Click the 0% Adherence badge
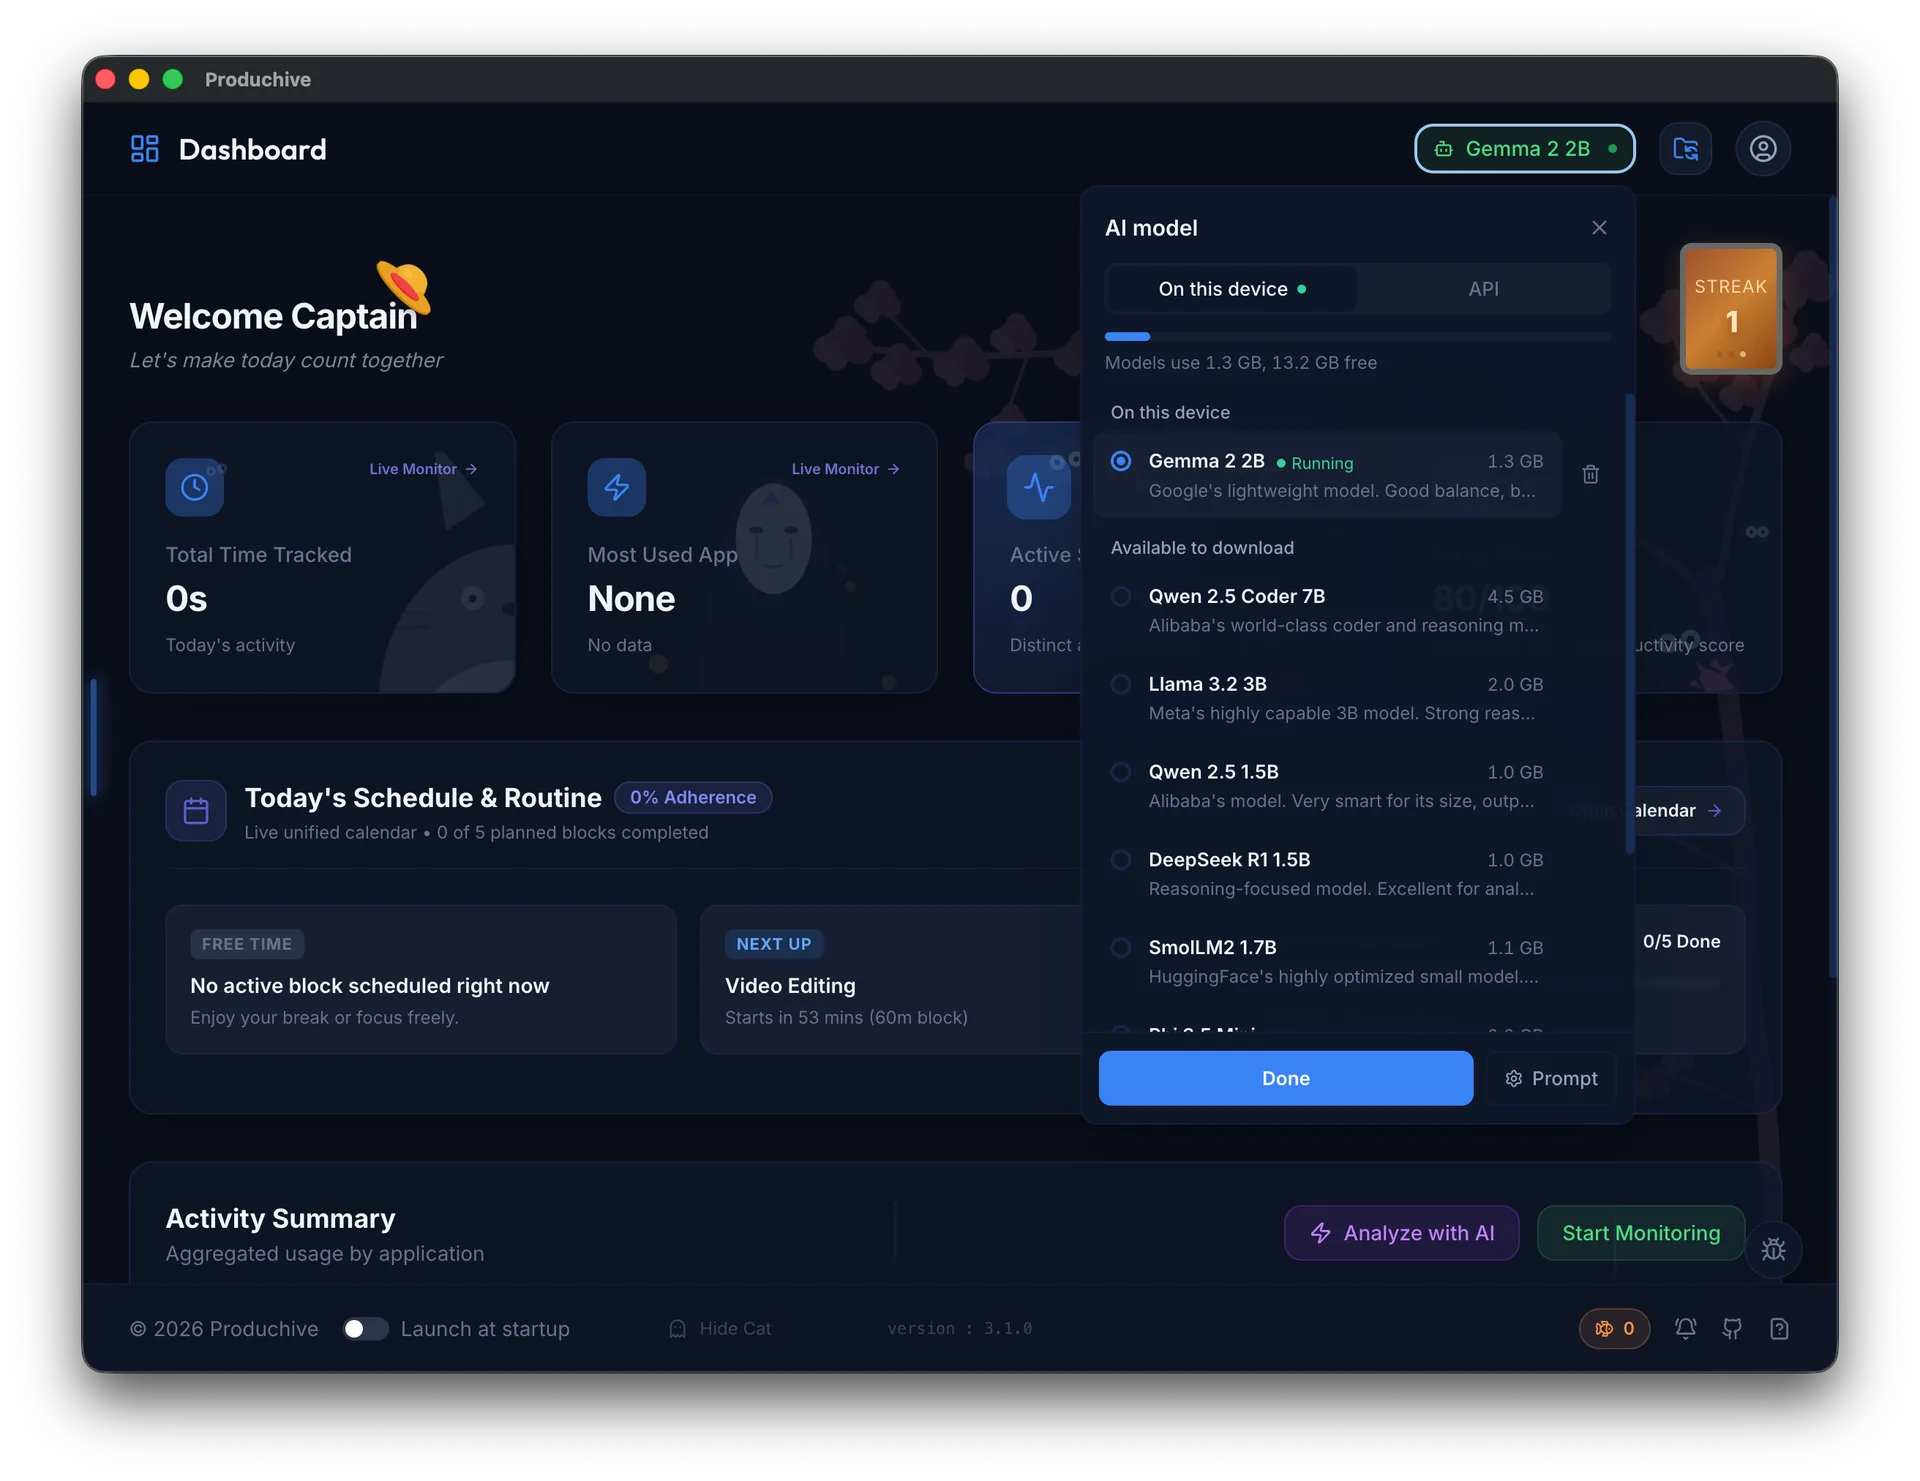 click(x=693, y=797)
